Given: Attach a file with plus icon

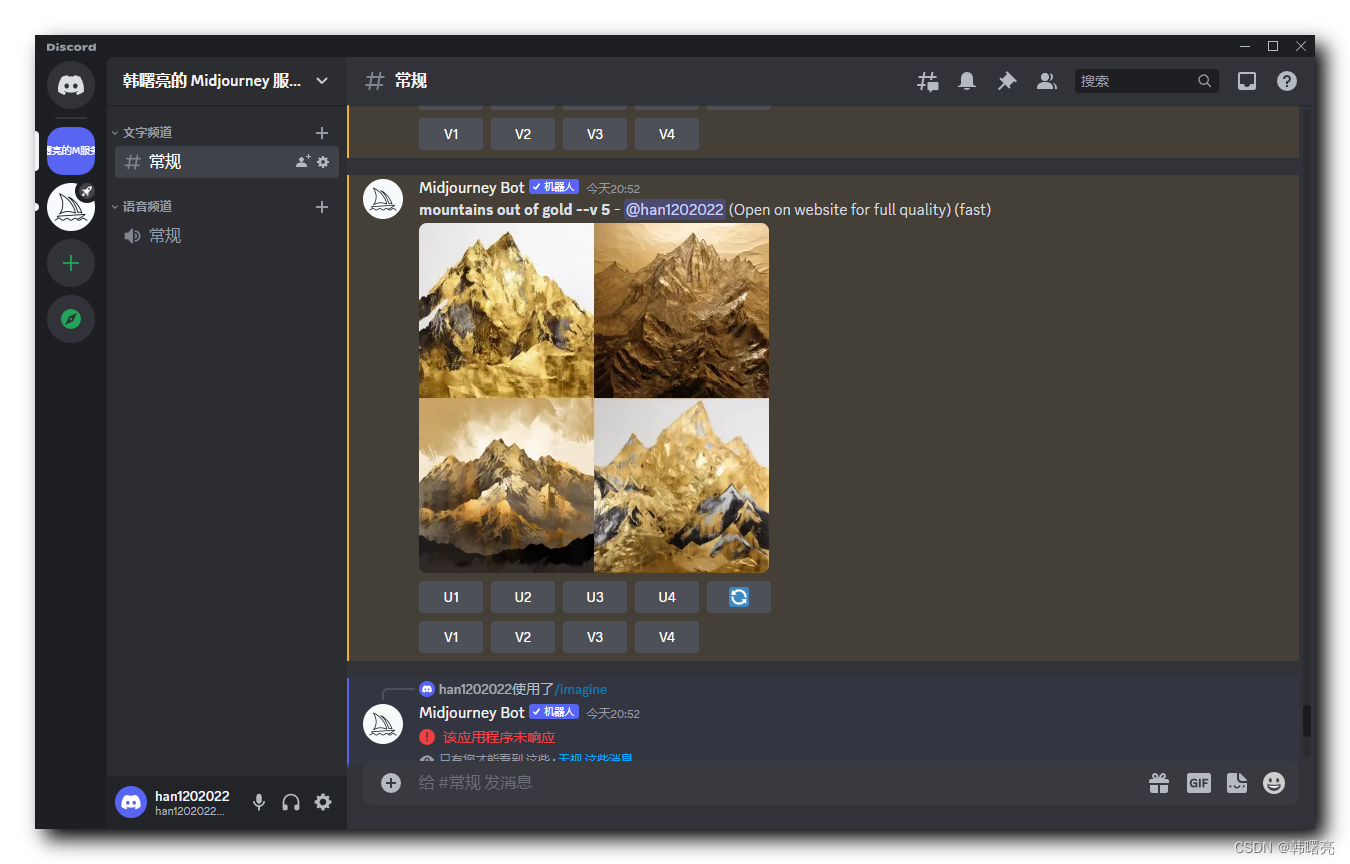Looking at the screenshot, I should click(x=391, y=783).
